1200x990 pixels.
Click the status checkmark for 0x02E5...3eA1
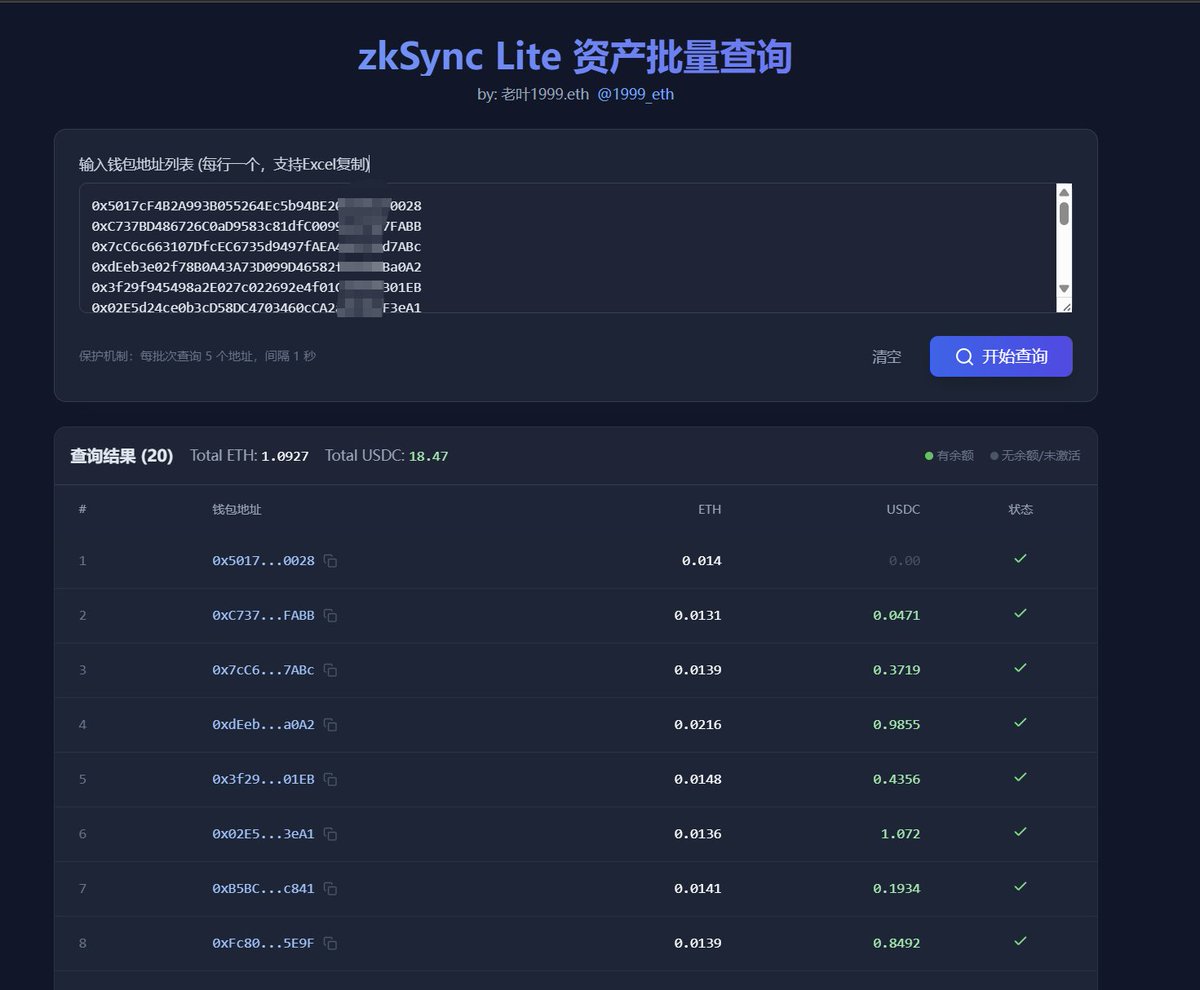pyautogui.click(x=1020, y=832)
